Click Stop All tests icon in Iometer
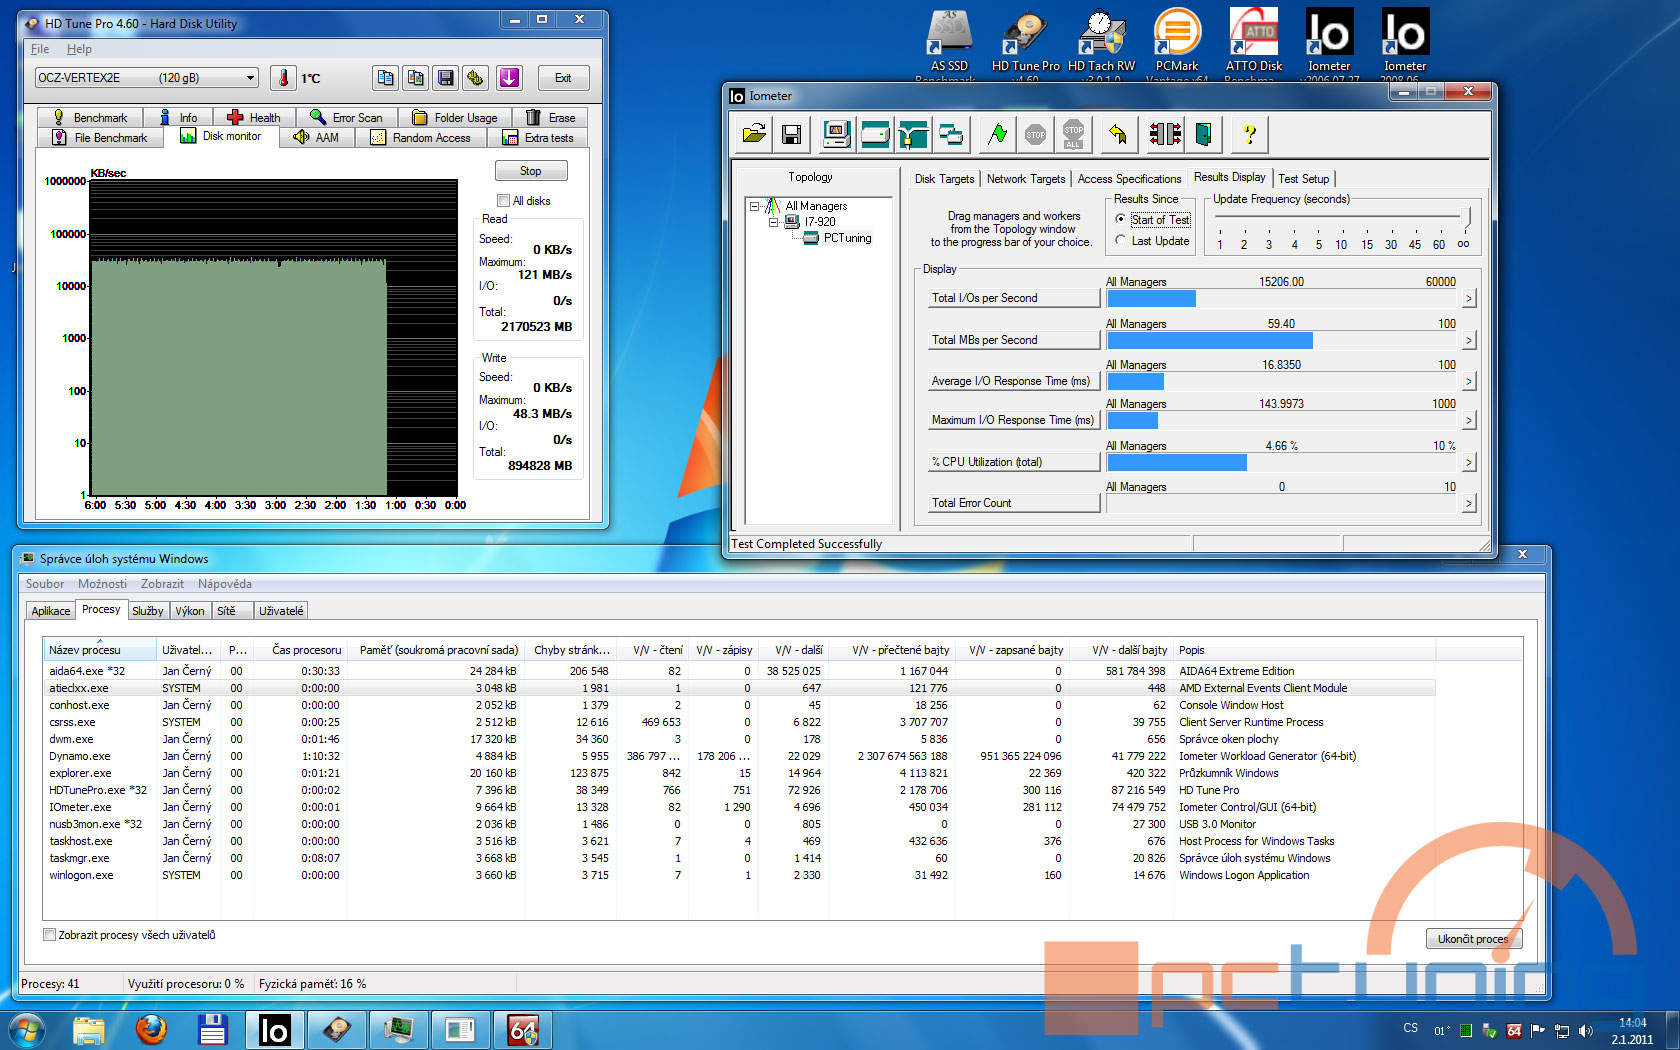 pyautogui.click(x=1073, y=134)
